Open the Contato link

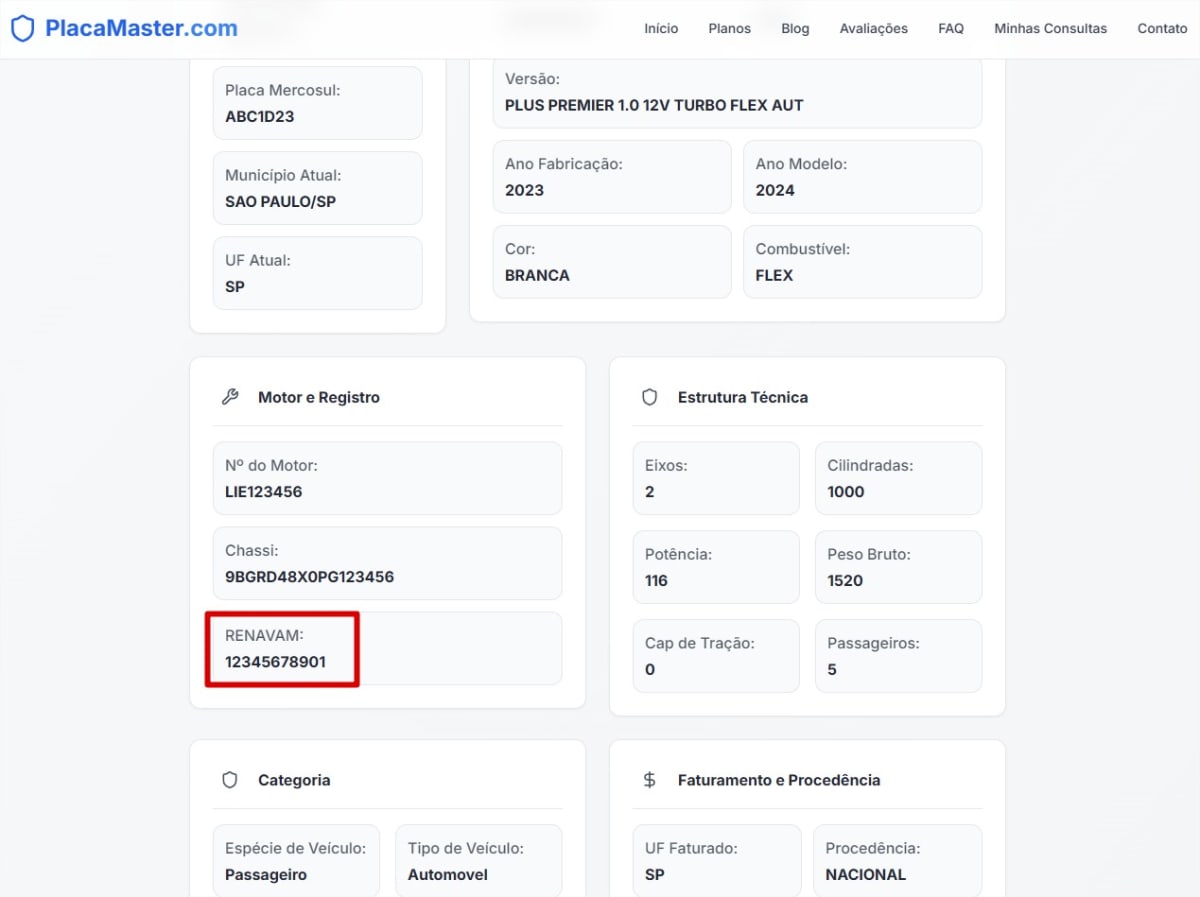(x=1162, y=28)
